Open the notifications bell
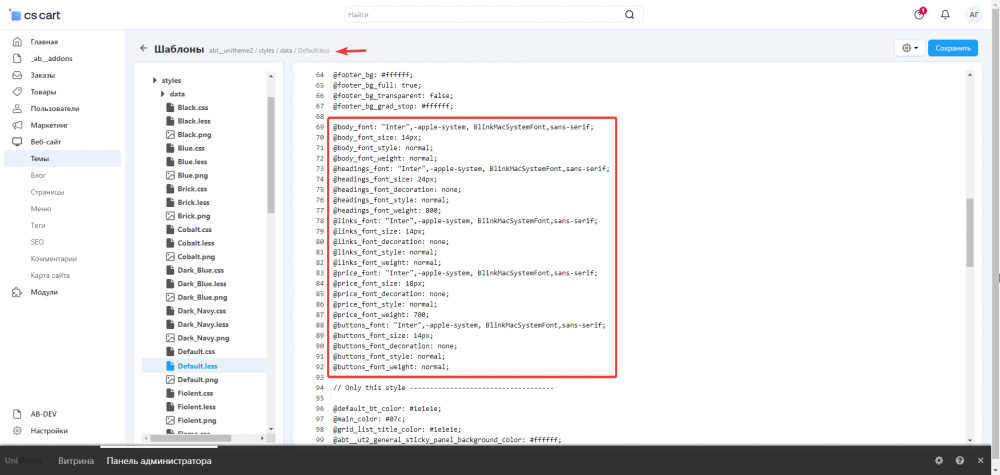 (945, 15)
